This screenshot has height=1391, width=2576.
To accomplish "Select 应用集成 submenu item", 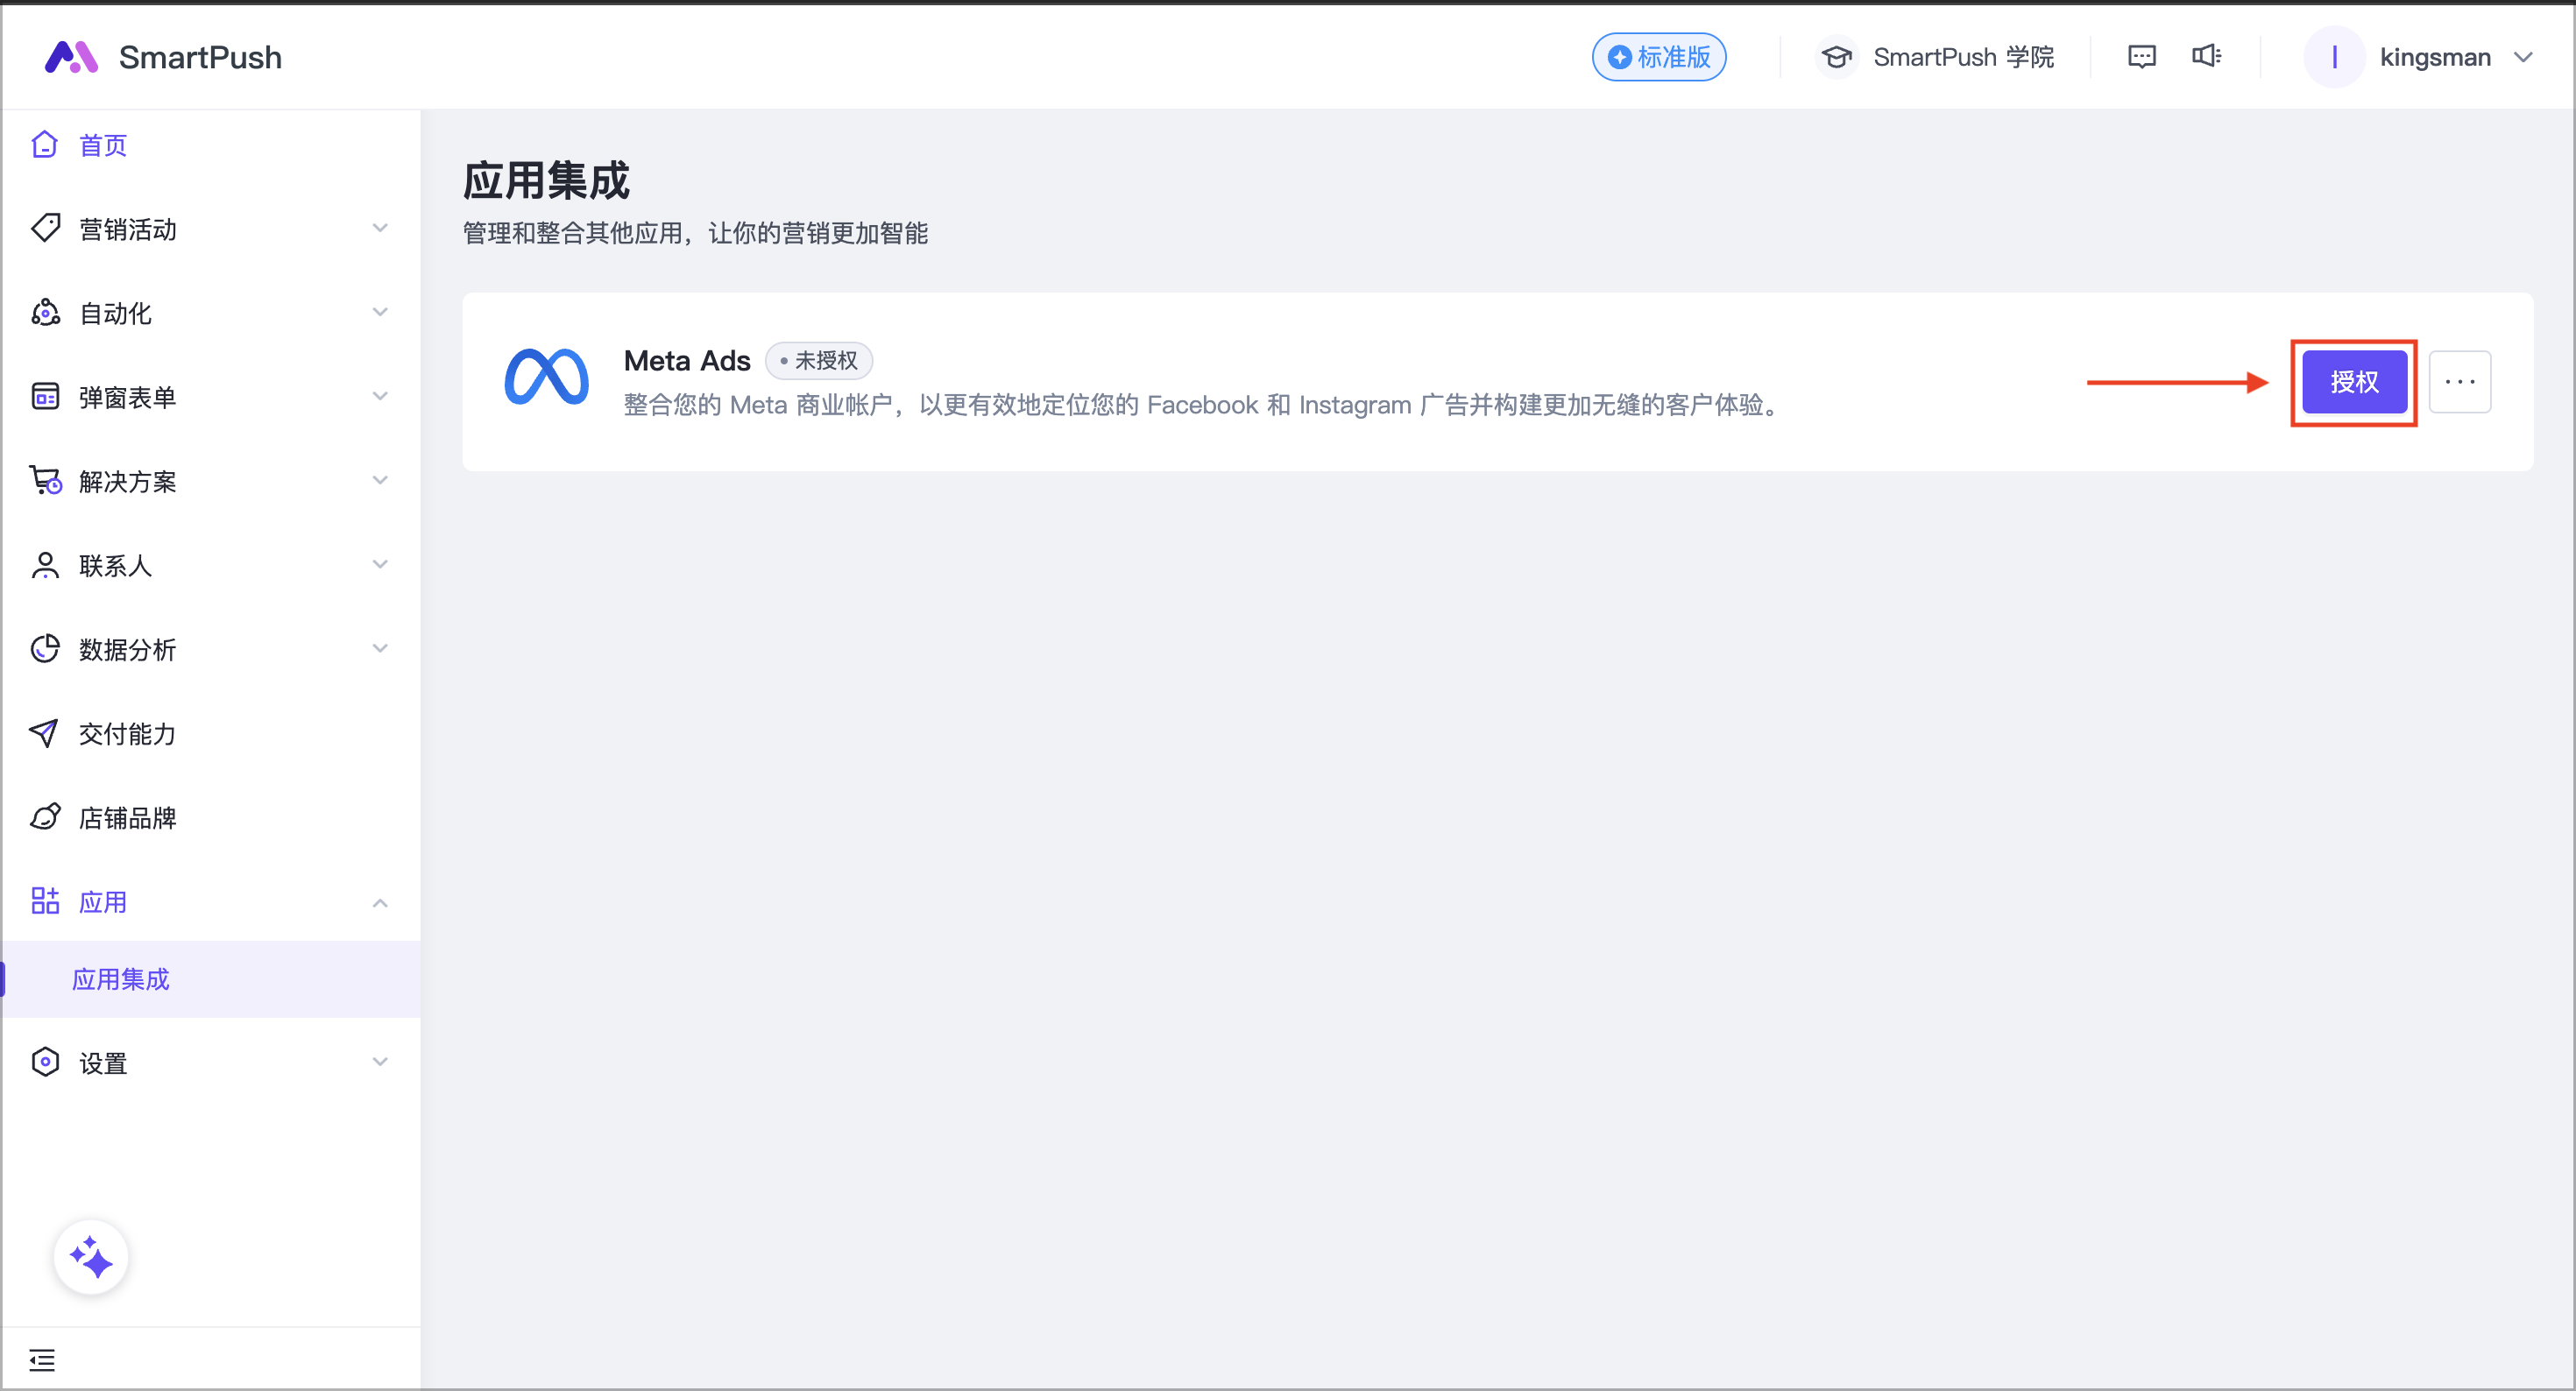I will 121,979.
